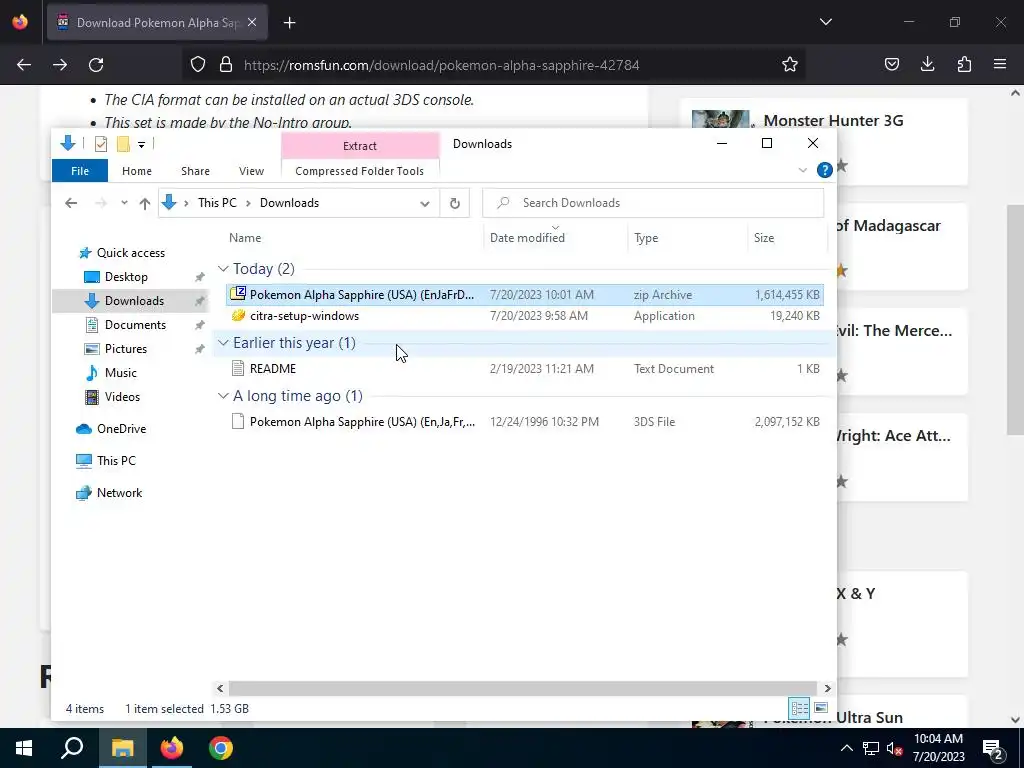Open the Windows Start menu

[24, 748]
